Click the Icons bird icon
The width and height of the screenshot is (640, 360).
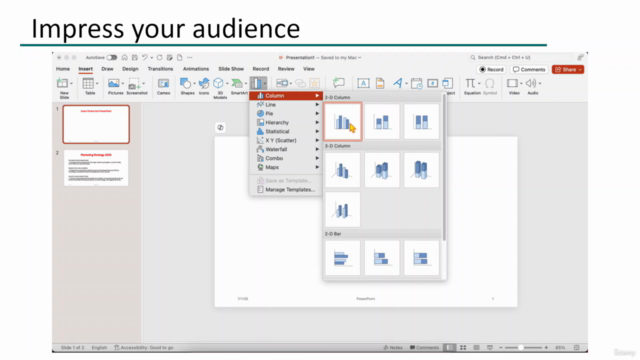point(204,83)
